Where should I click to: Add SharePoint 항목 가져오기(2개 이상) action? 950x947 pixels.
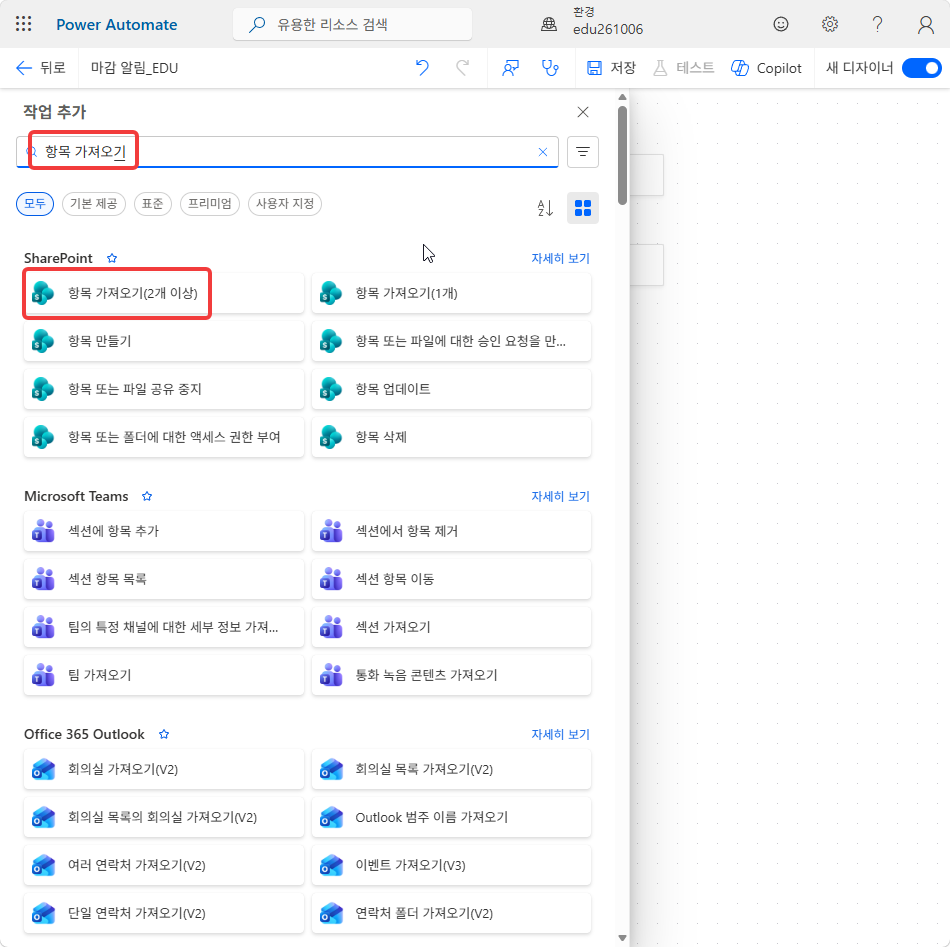pyautogui.click(x=164, y=293)
